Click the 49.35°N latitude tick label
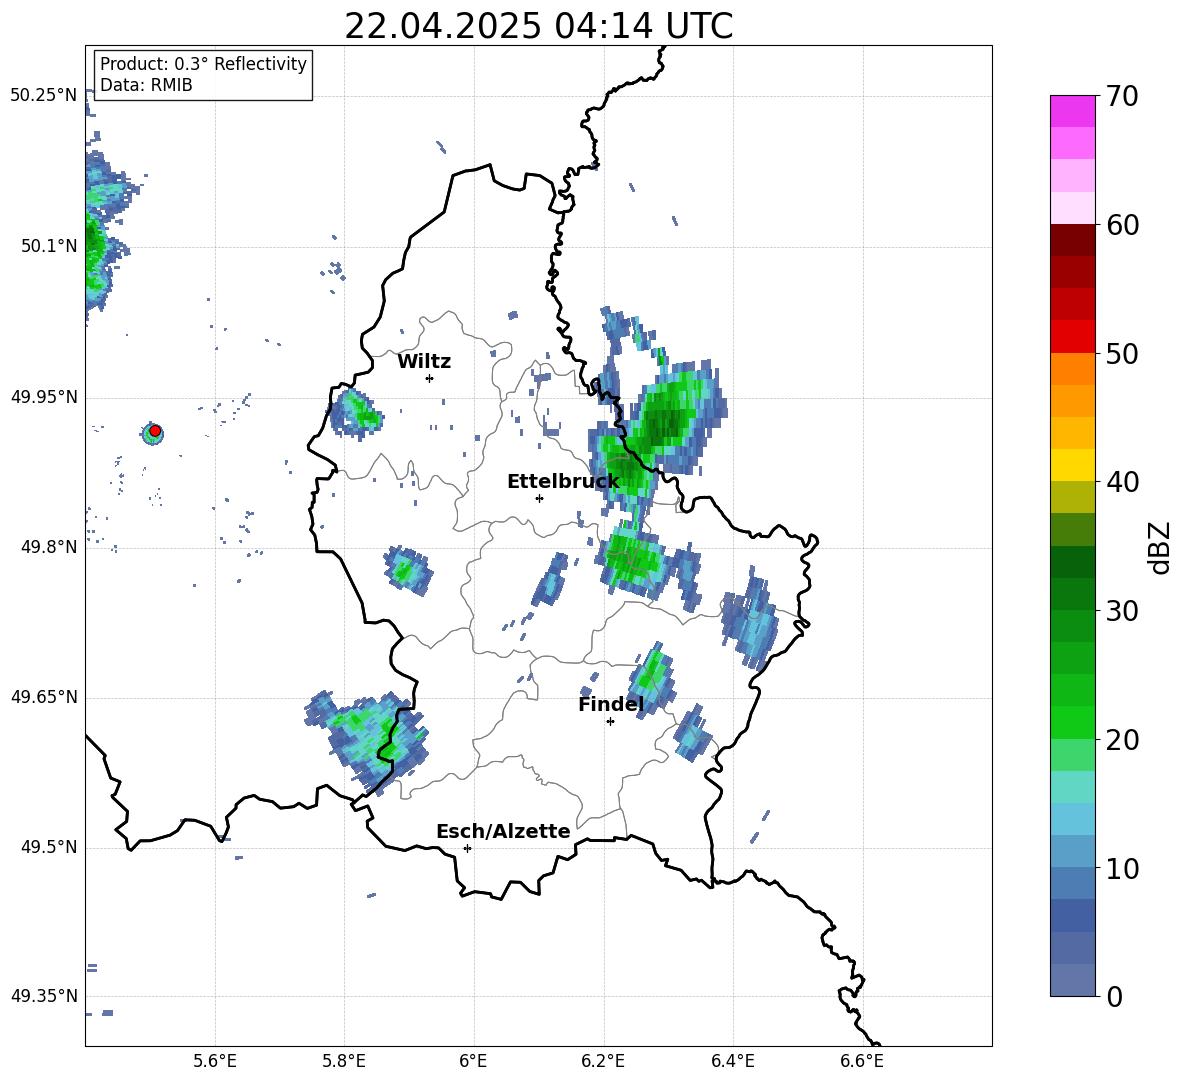The image size is (1184, 1081). pos(44,996)
